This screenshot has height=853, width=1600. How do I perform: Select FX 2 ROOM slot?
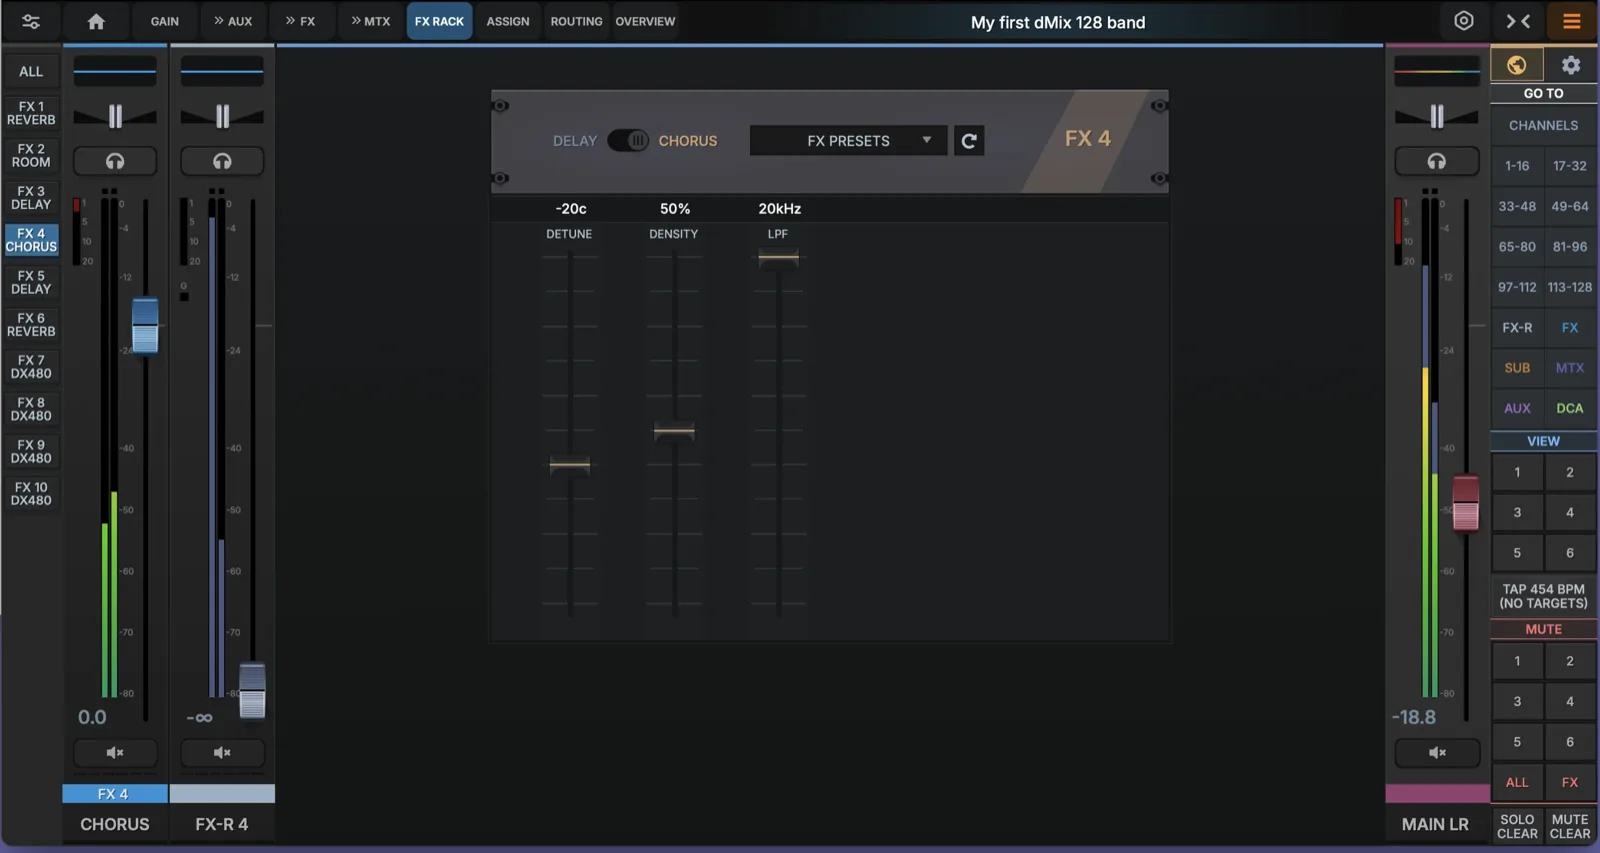point(31,155)
